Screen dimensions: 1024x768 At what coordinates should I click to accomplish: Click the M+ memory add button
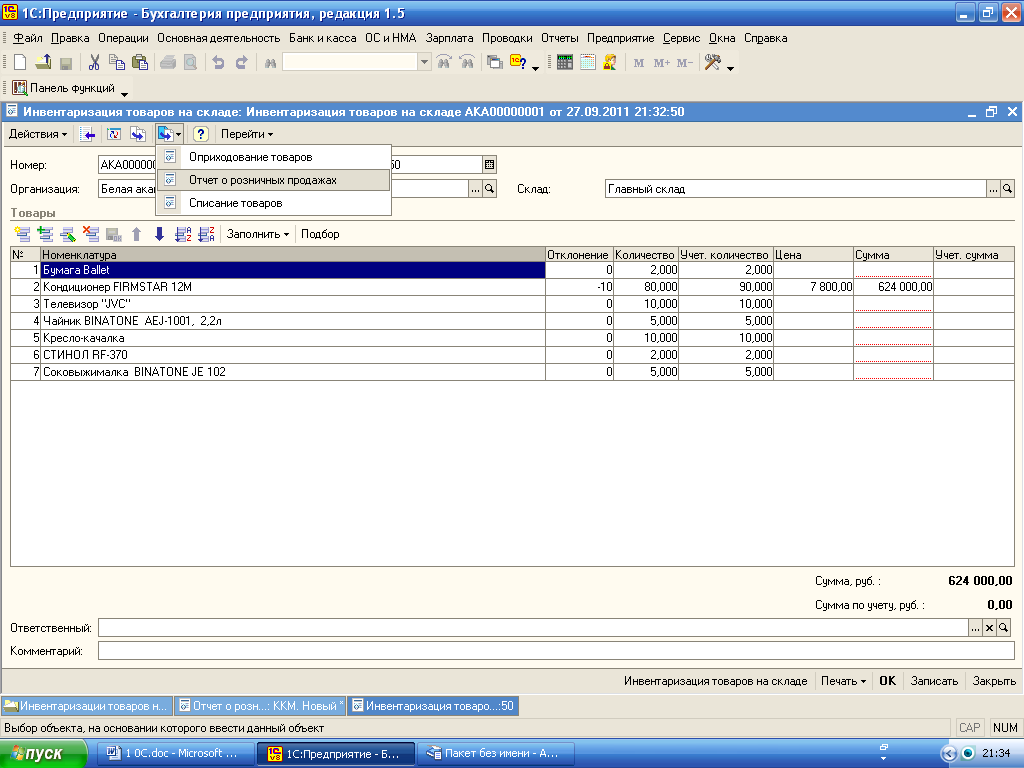[x=662, y=63]
